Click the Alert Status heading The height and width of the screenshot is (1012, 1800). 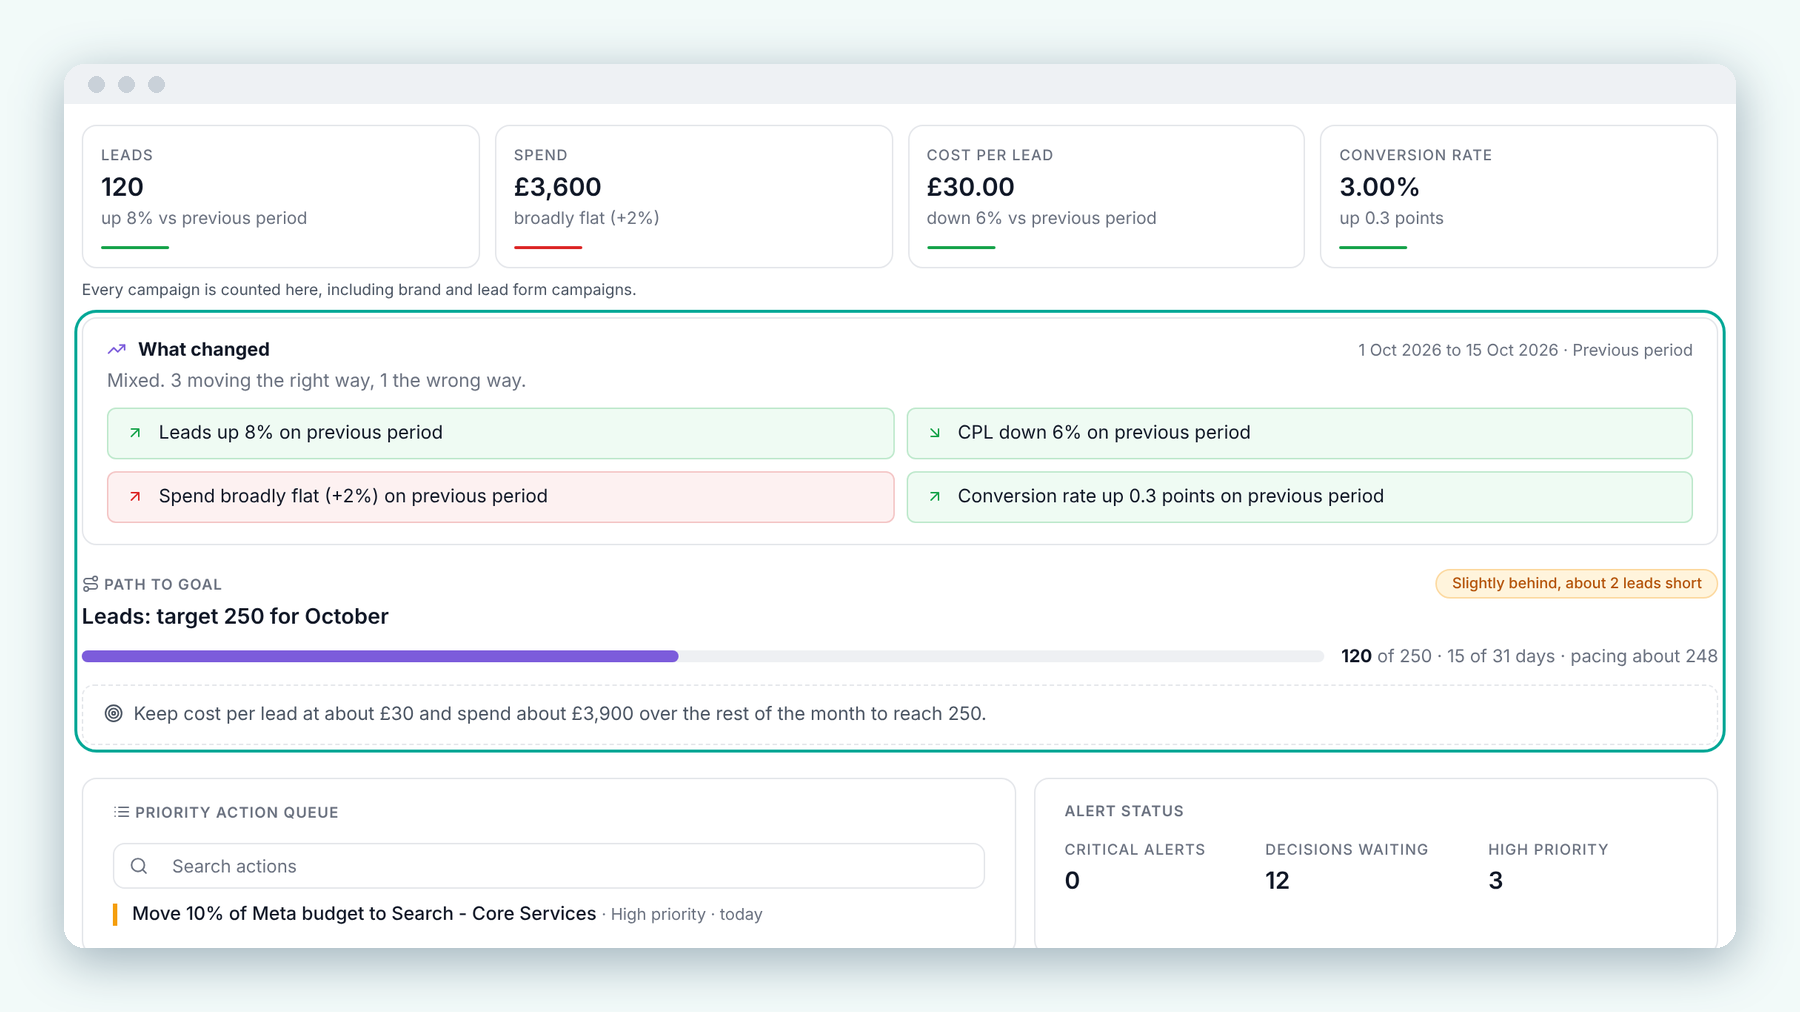(1124, 811)
